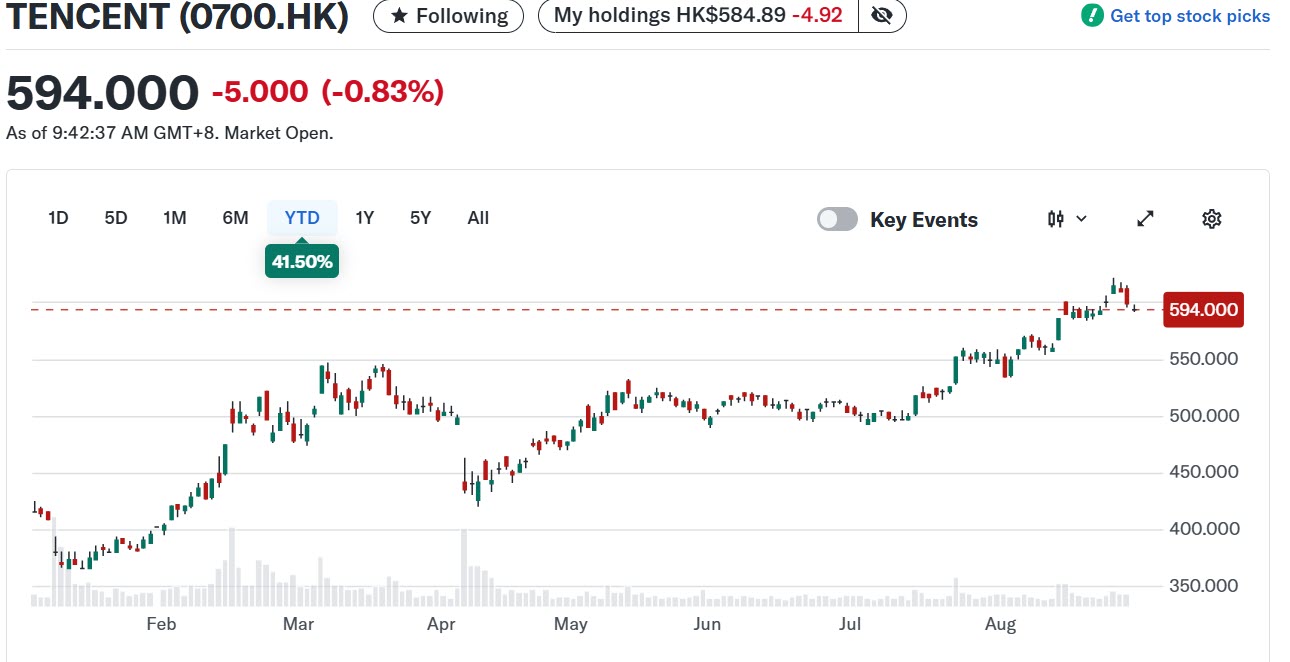Click the -4.92 holdings change value

click(816, 16)
